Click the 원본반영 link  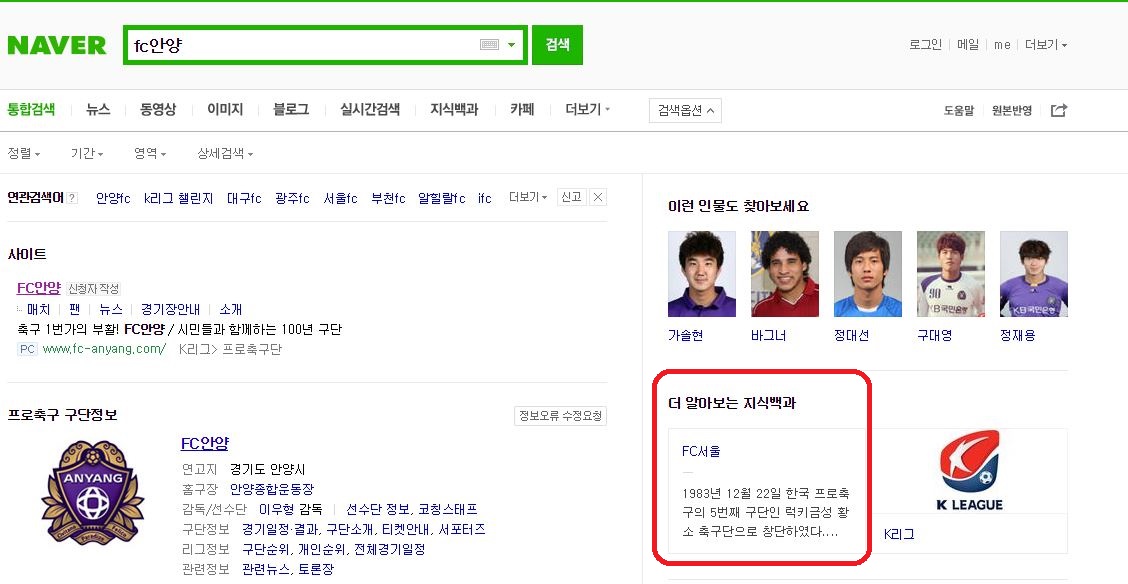[1011, 111]
